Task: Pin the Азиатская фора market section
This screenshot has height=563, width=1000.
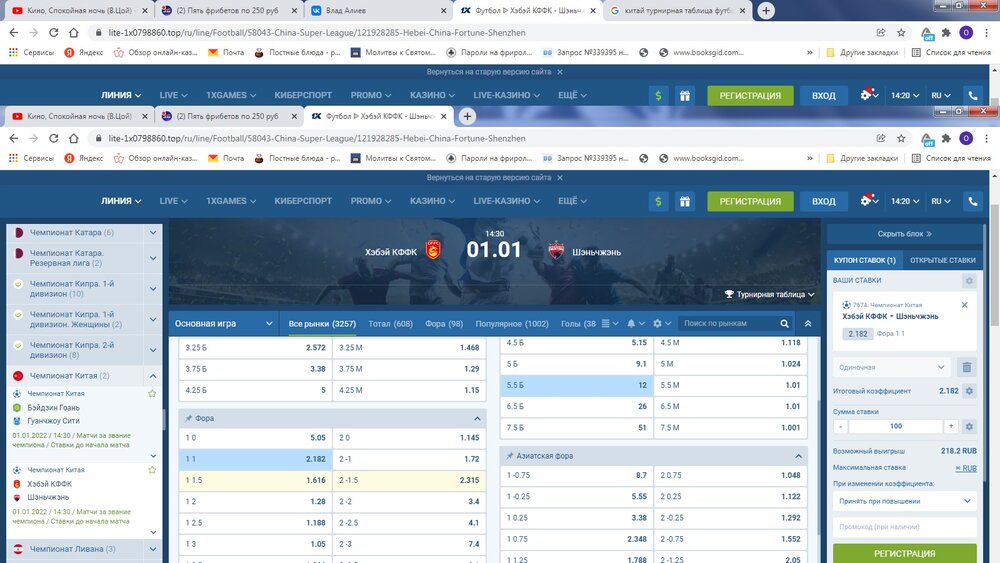Action: click(x=510, y=456)
